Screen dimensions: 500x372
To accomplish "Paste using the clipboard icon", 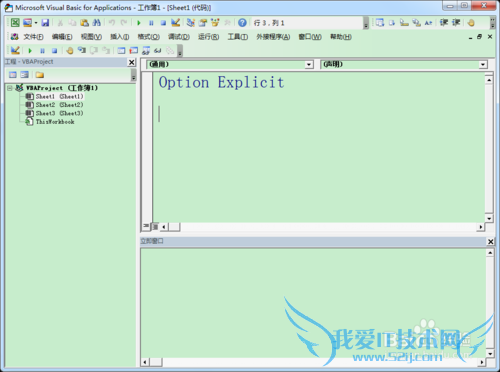I will [84, 23].
